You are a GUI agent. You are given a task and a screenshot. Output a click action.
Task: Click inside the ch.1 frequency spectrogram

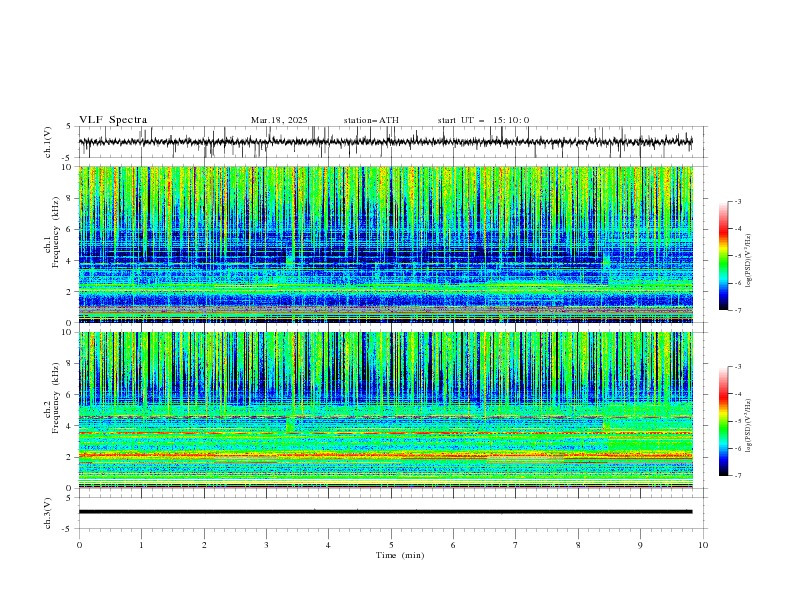385,244
